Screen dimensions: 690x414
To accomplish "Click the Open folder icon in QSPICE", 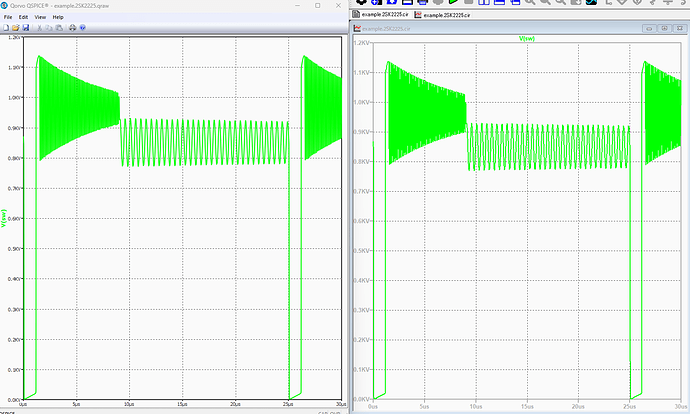I will tap(14, 27).
